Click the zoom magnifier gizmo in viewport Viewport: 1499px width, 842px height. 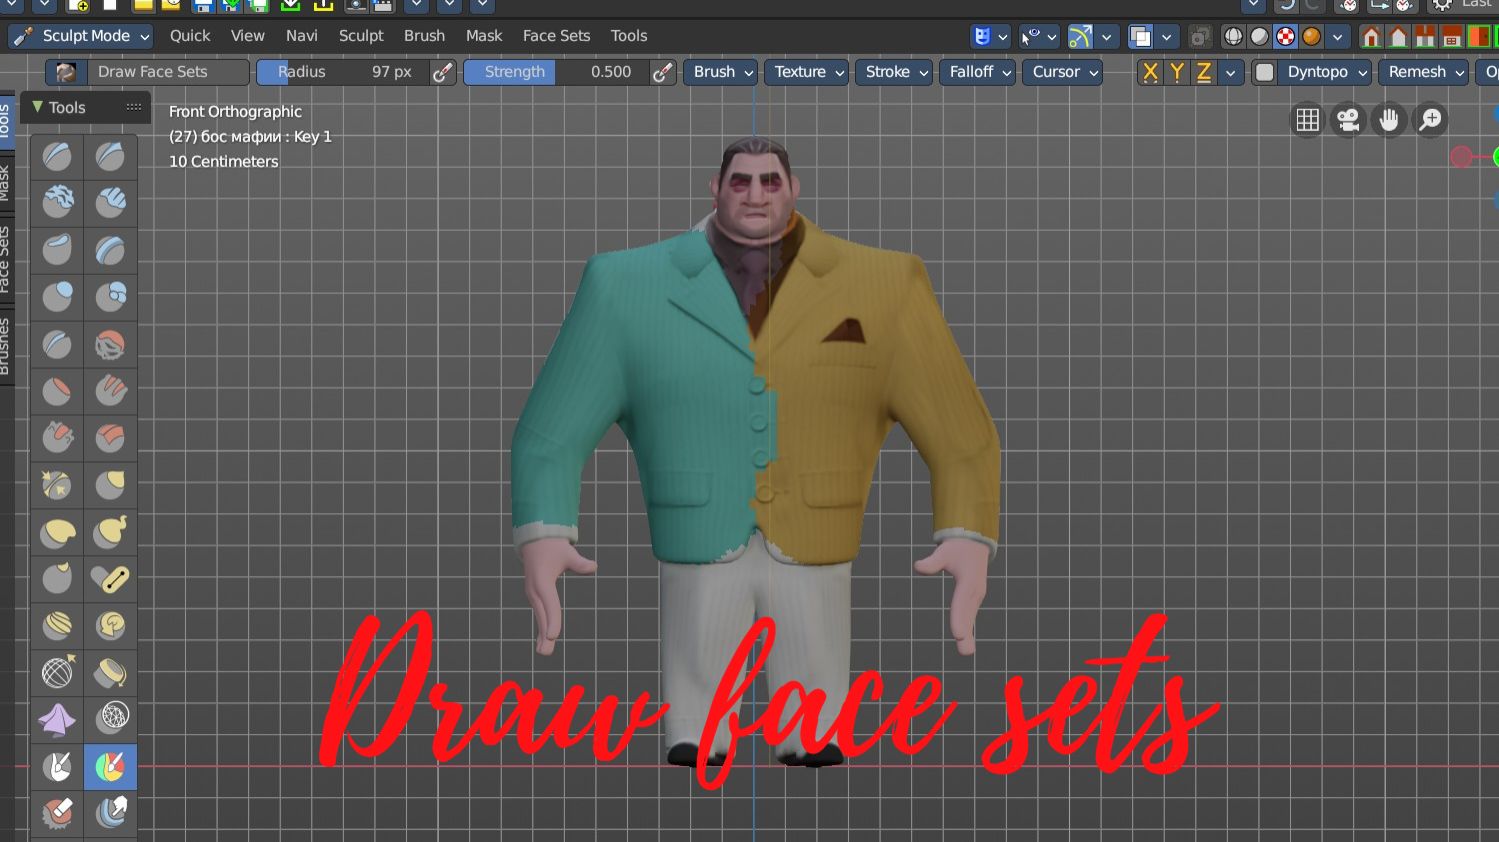tap(1431, 120)
